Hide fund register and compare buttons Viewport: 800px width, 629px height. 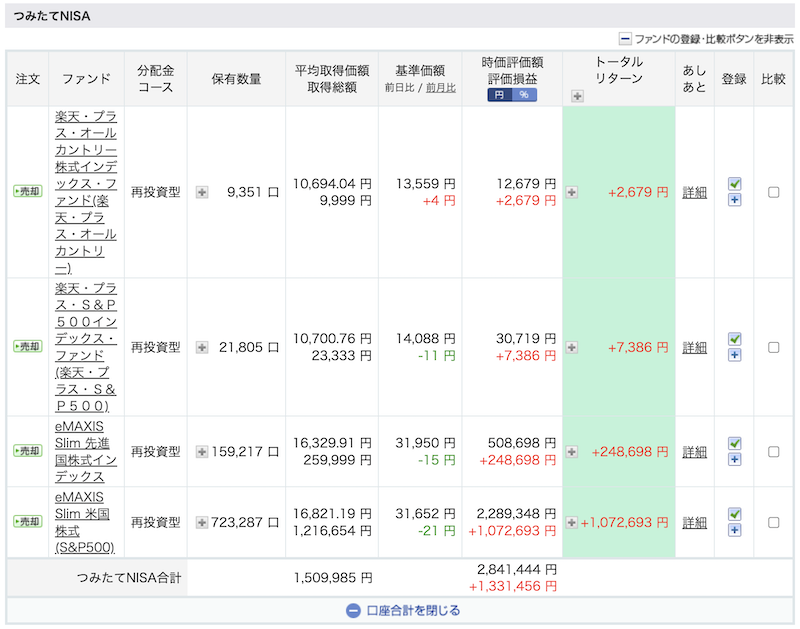[706, 39]
